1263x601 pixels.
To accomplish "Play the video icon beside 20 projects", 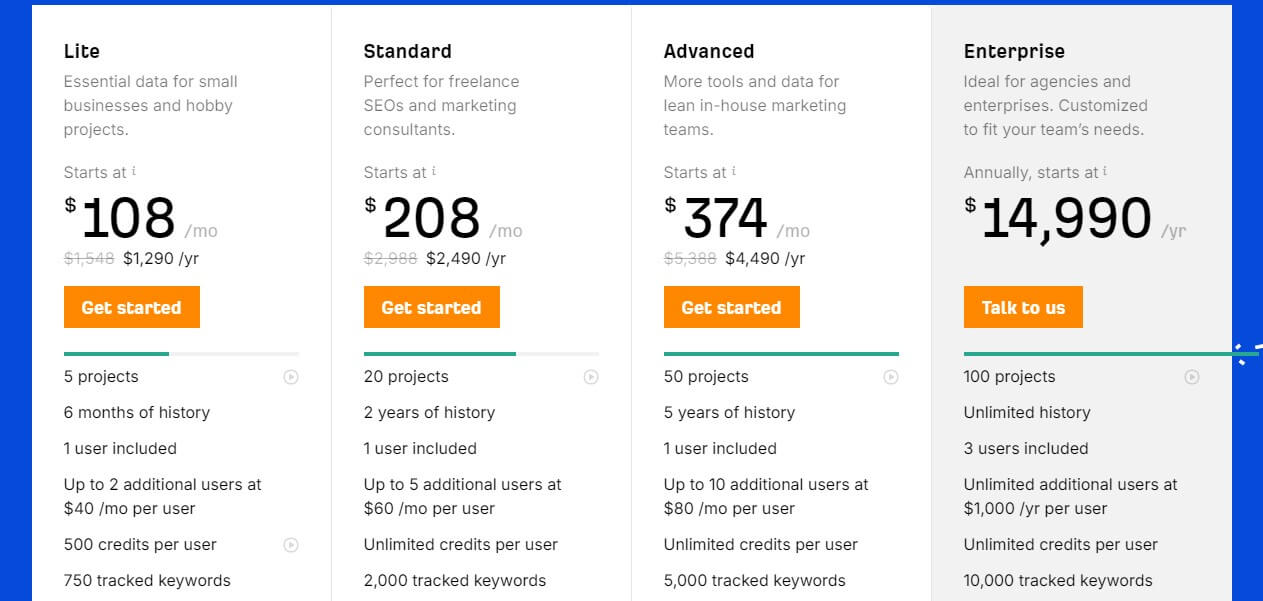I will point(591,377).
